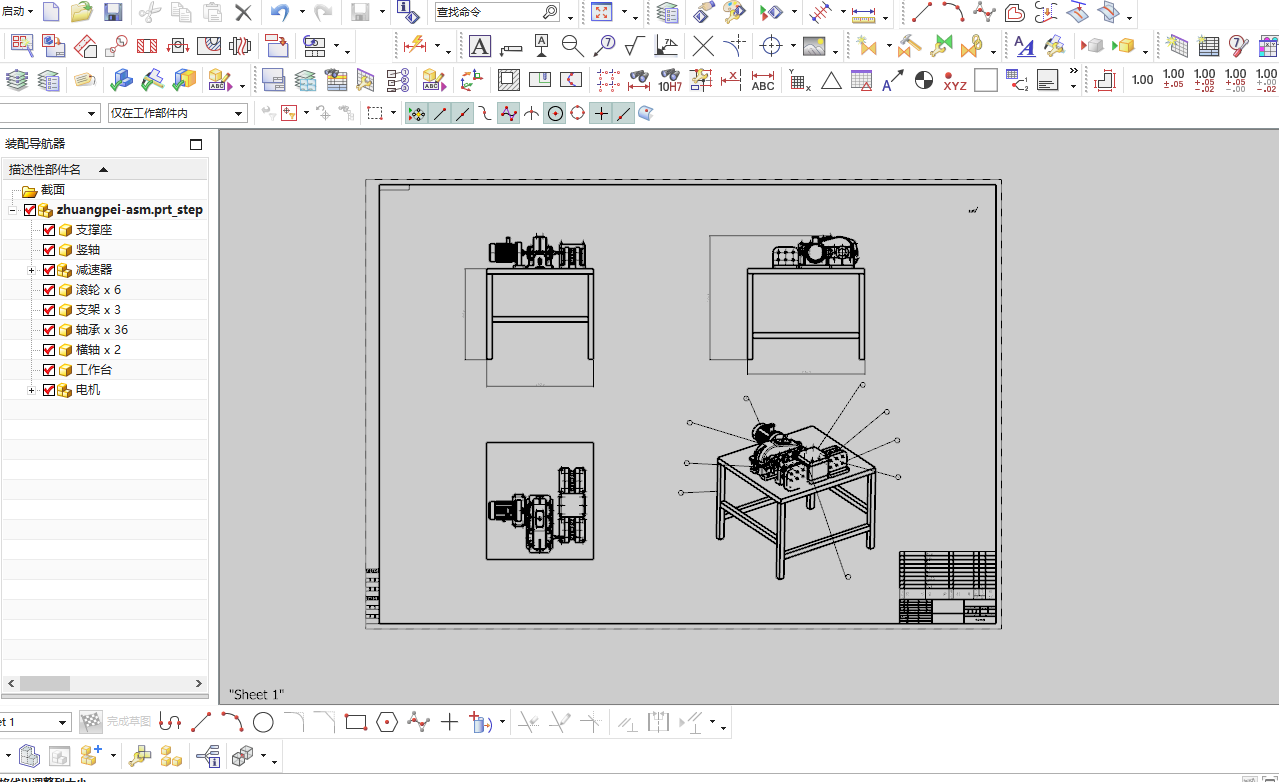Click the magnifier icon in command finder

pos(550,13)
